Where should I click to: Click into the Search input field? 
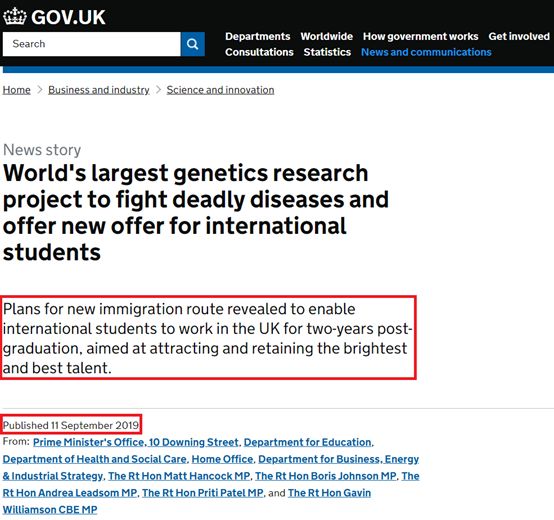point(92,44)
